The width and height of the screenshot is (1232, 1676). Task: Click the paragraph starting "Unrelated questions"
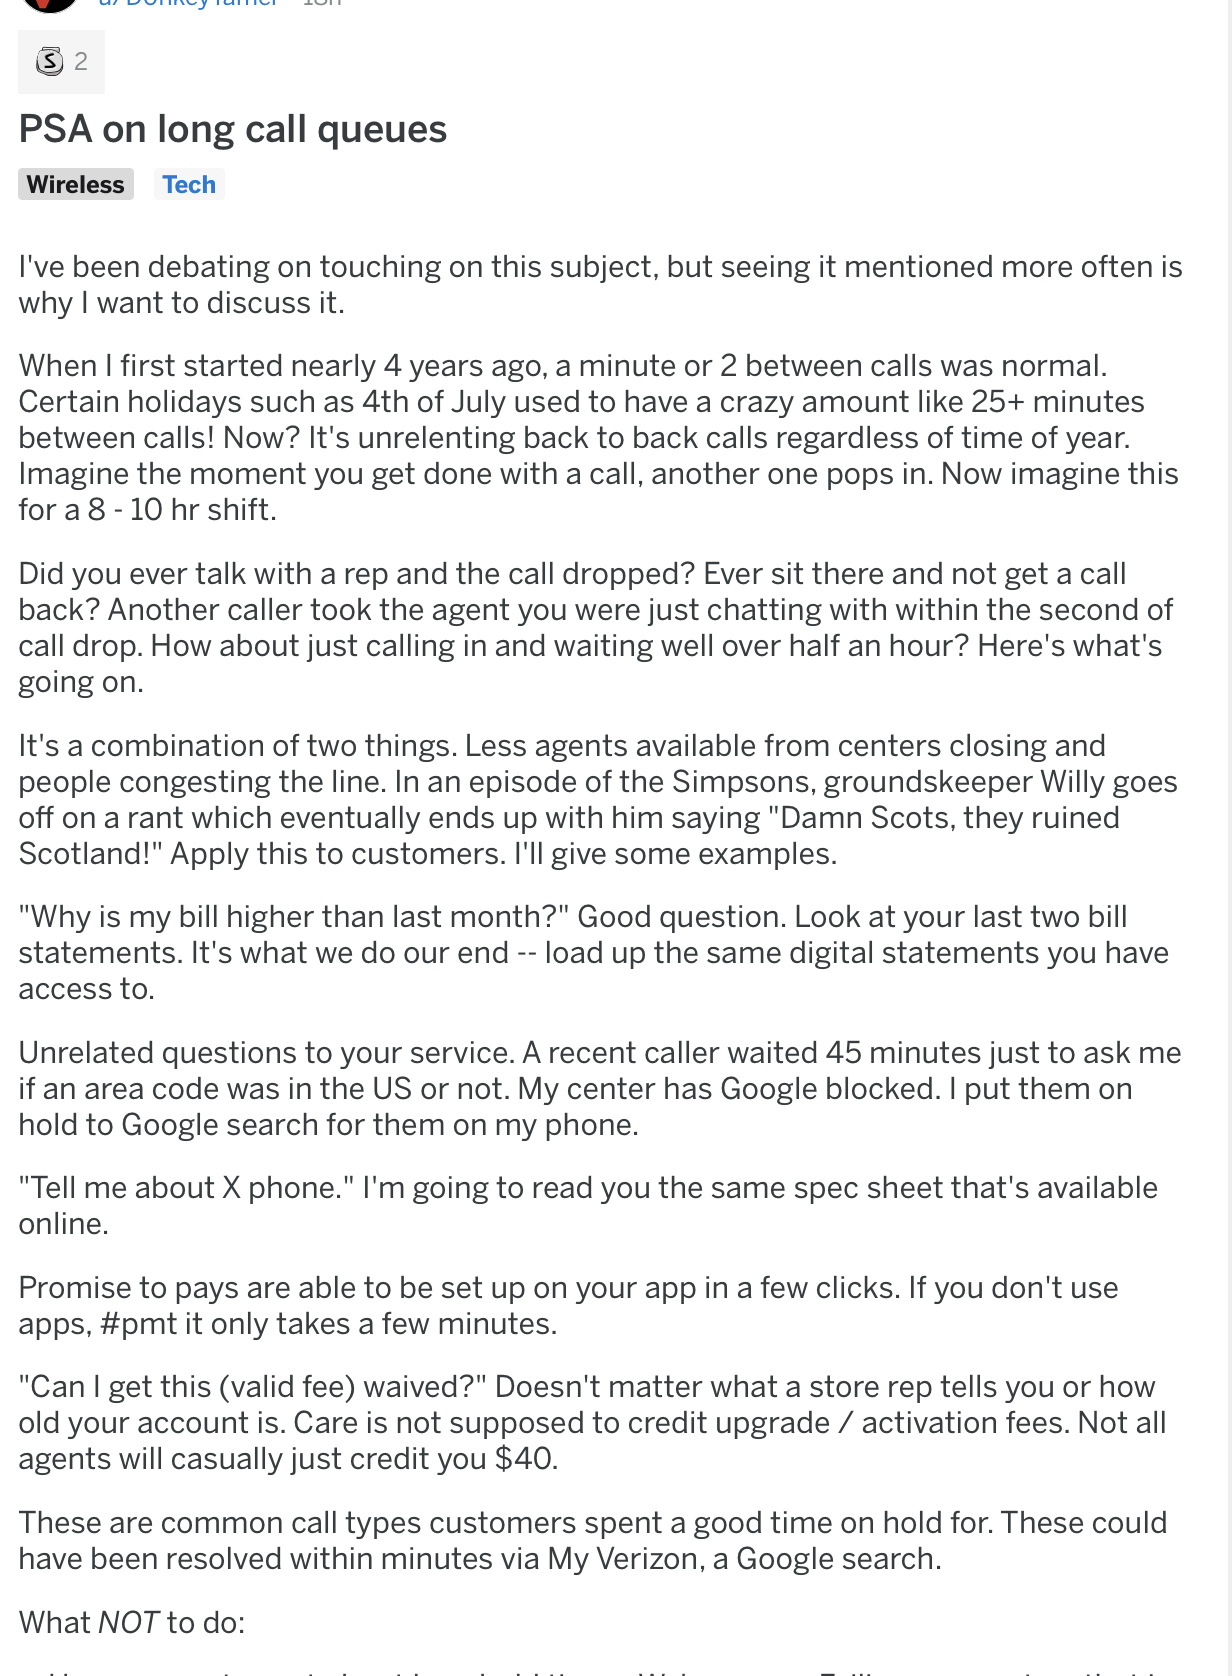pyautogui.click(x=600, y=1089)
